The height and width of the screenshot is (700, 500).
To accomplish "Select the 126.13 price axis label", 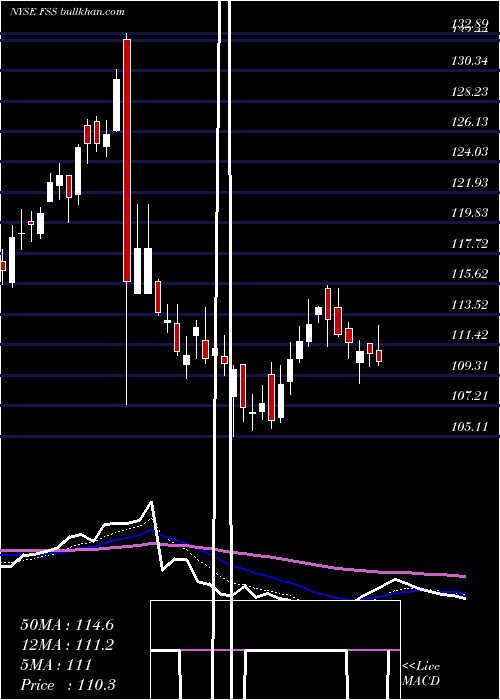I will 470,122.
